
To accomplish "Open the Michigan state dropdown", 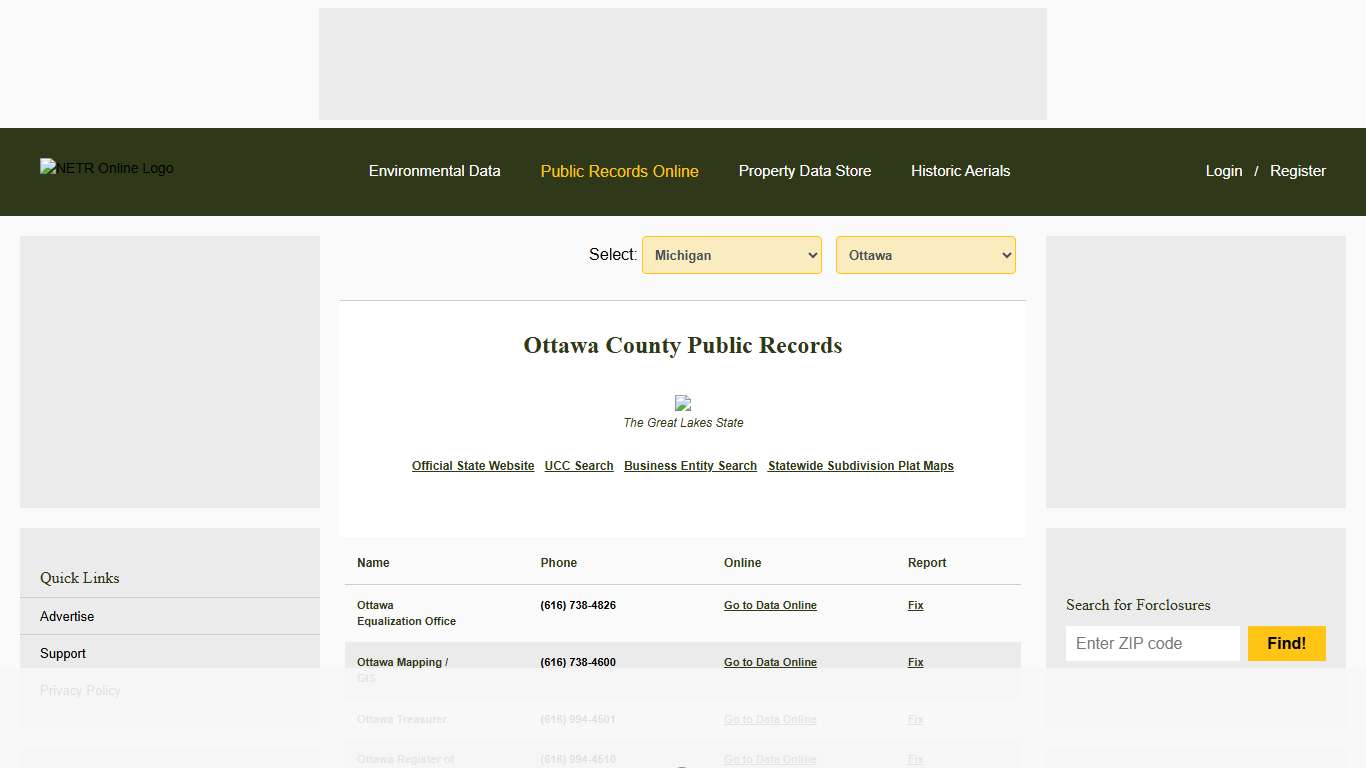I will point(731,255).
